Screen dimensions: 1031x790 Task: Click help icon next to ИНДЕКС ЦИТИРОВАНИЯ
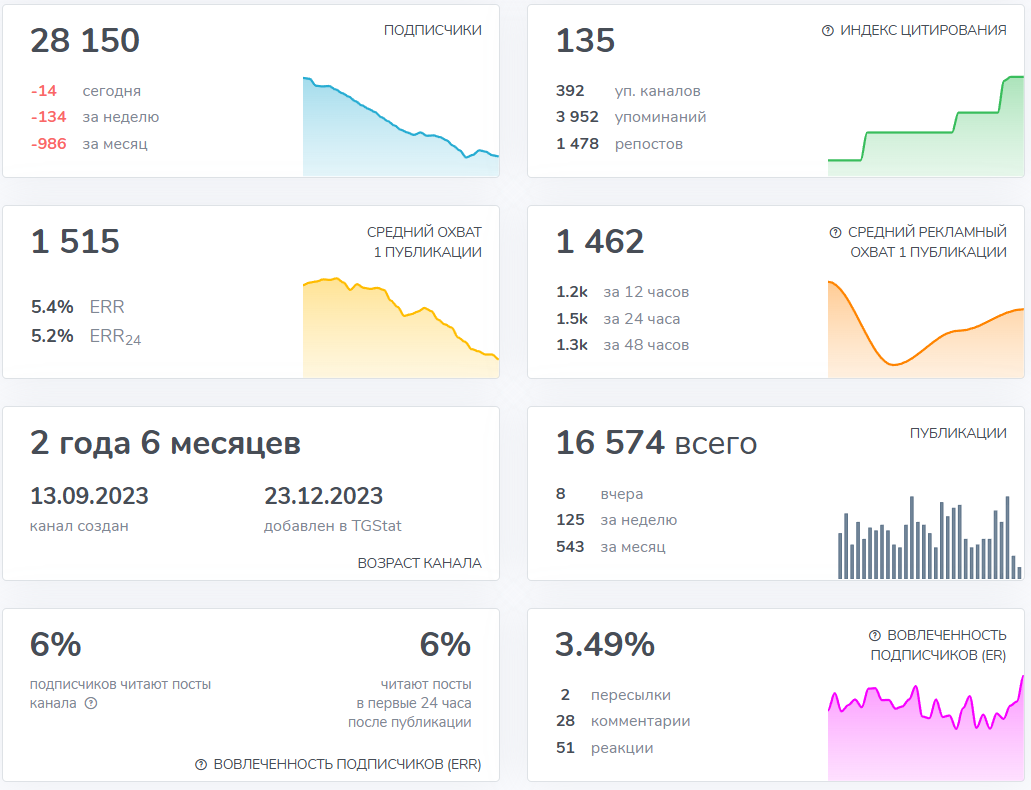click(827, 31)
